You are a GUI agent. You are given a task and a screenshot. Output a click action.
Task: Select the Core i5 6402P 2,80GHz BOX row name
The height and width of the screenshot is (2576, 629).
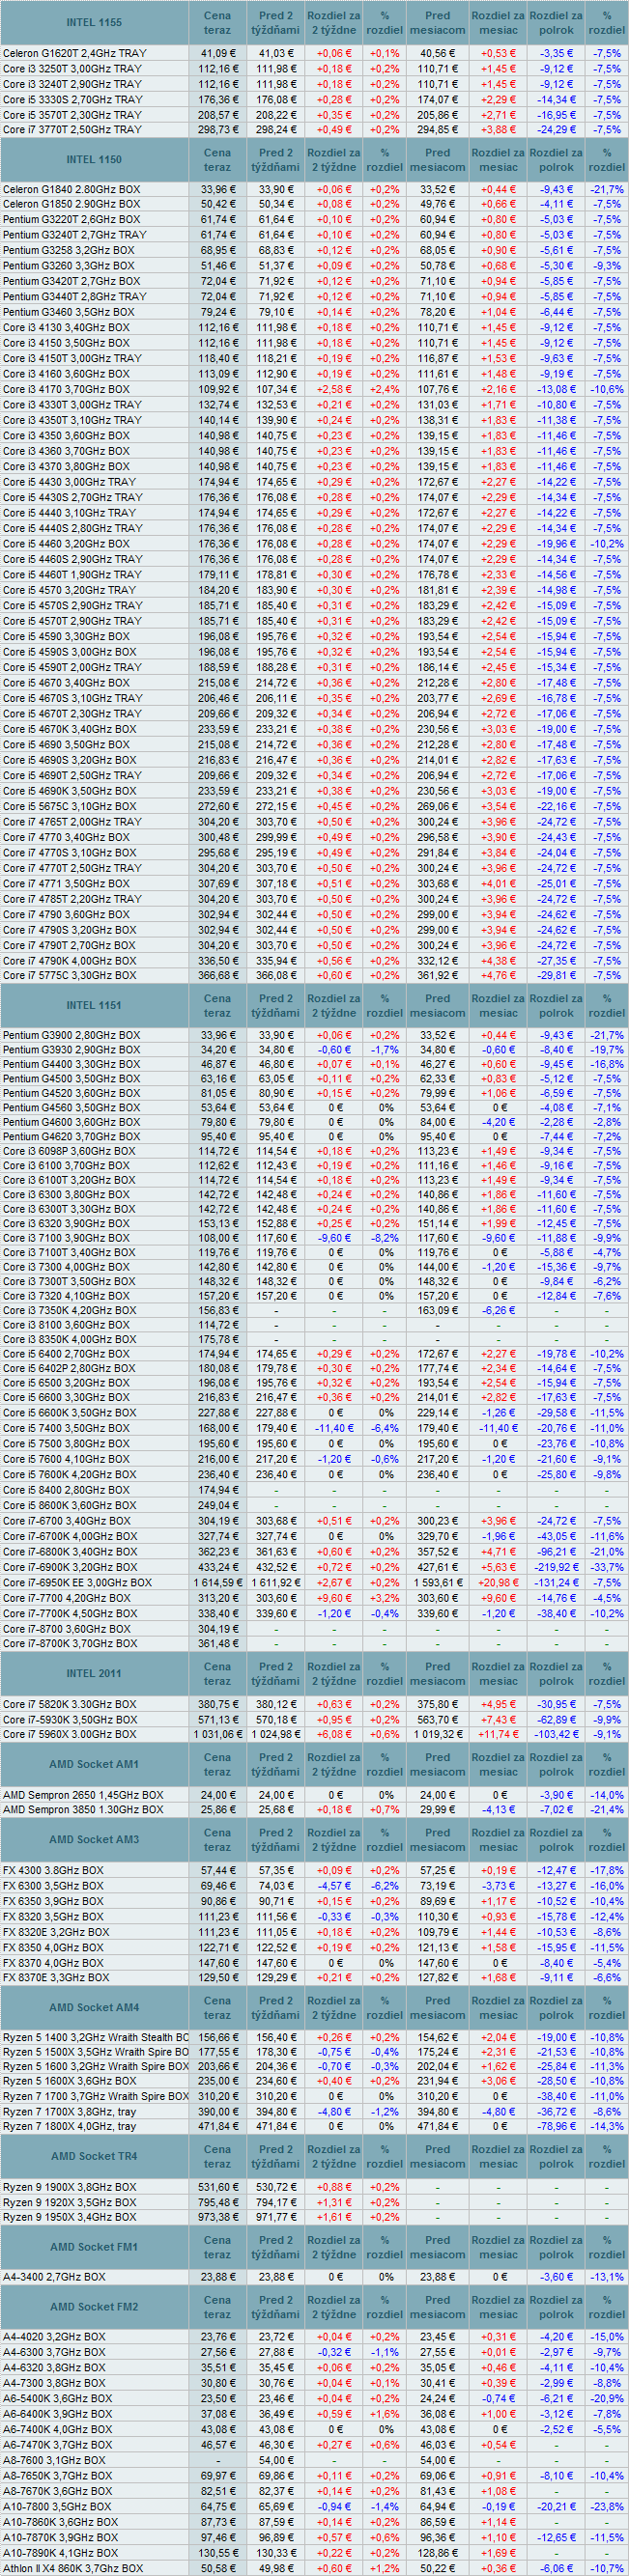[68, 1368]
